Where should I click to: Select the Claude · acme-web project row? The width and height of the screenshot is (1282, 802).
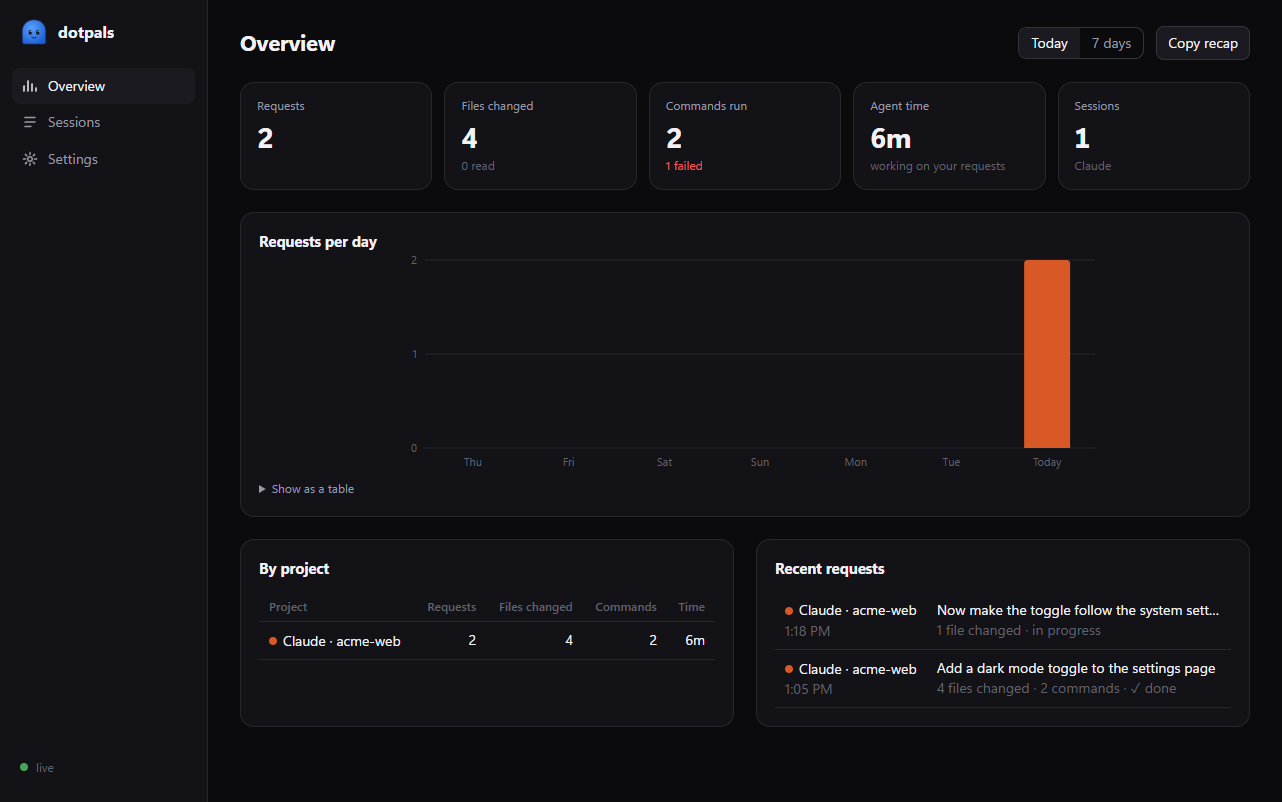487,641
